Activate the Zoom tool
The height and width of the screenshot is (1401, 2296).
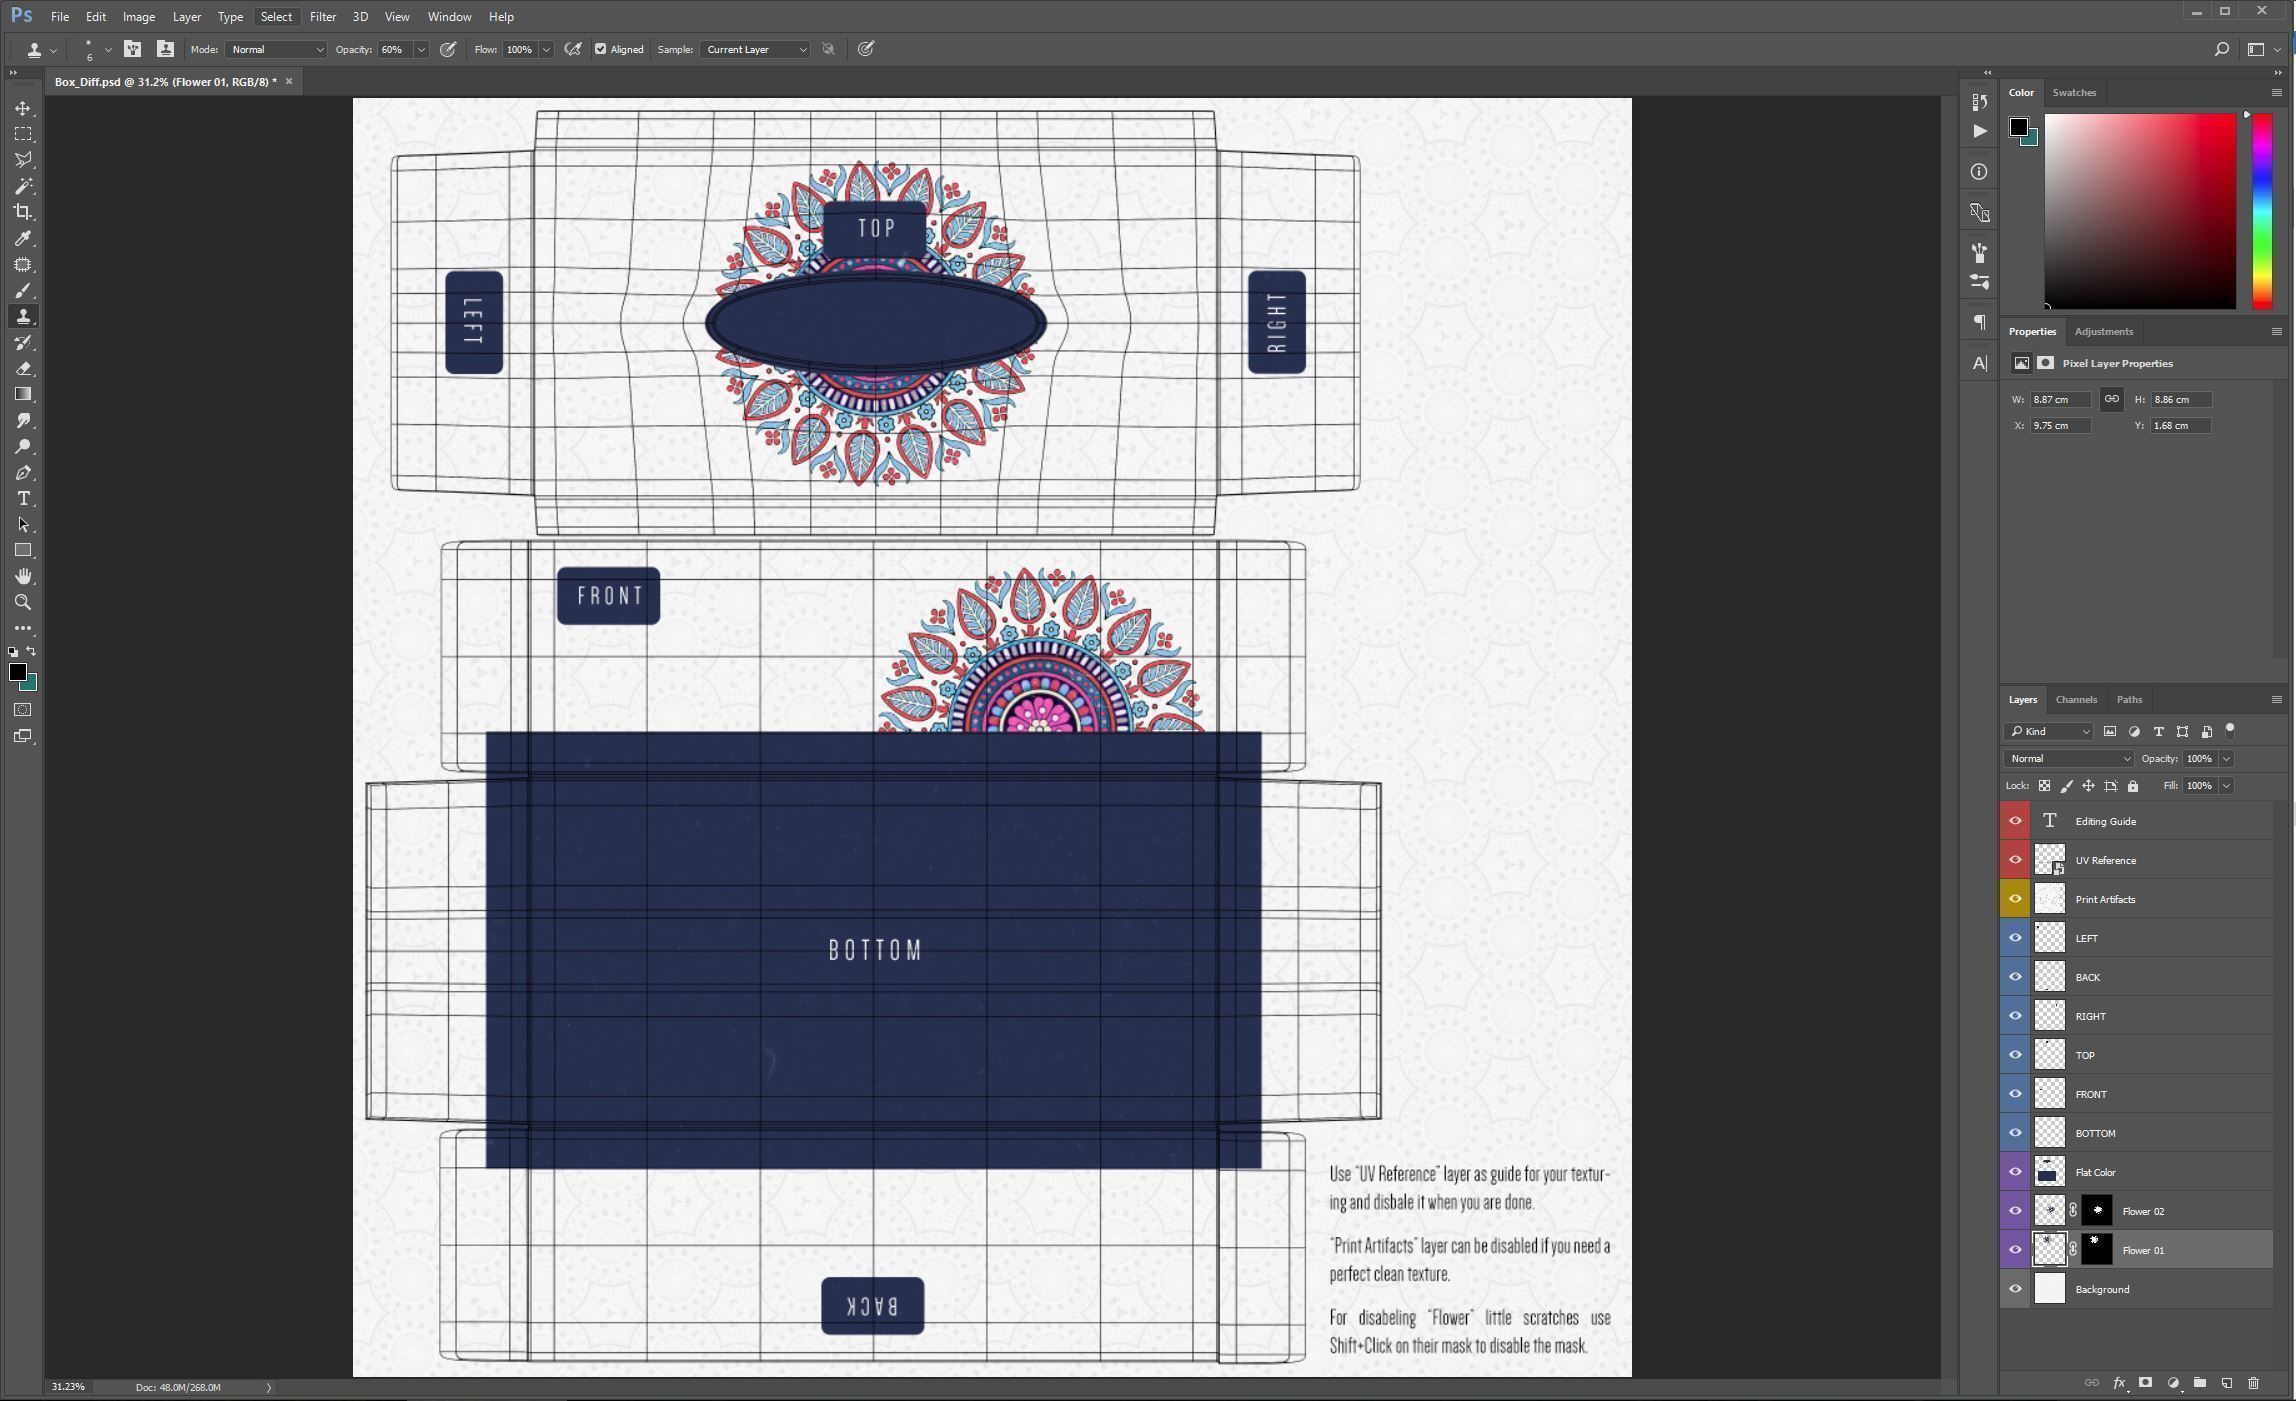tap(23, 603)
